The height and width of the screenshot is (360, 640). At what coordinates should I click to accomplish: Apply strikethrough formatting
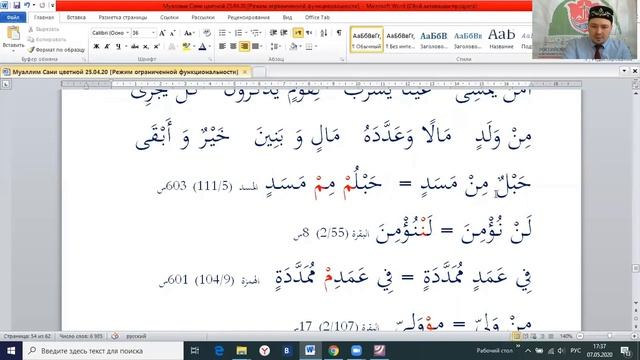(x=135, y=47)
